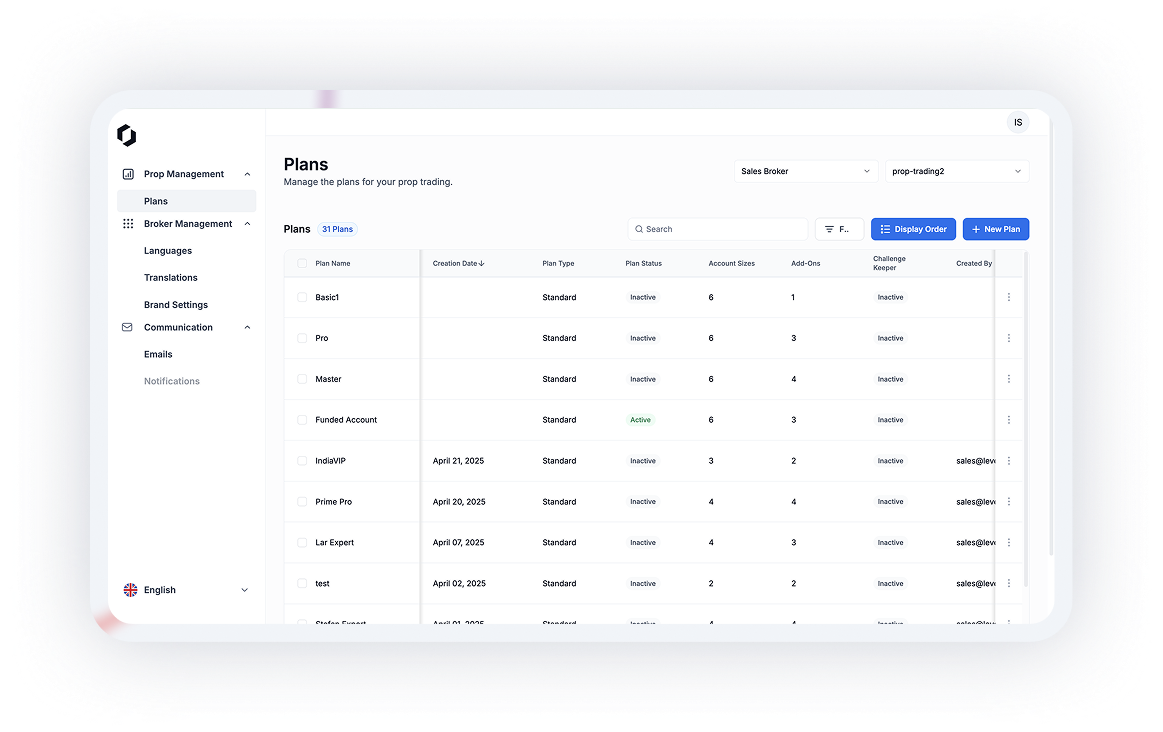Image resolution: width=1163 pixels, height=732 pixels.
Task: Open row actions menu for test plan
Action: click(x=1009, y=584)
